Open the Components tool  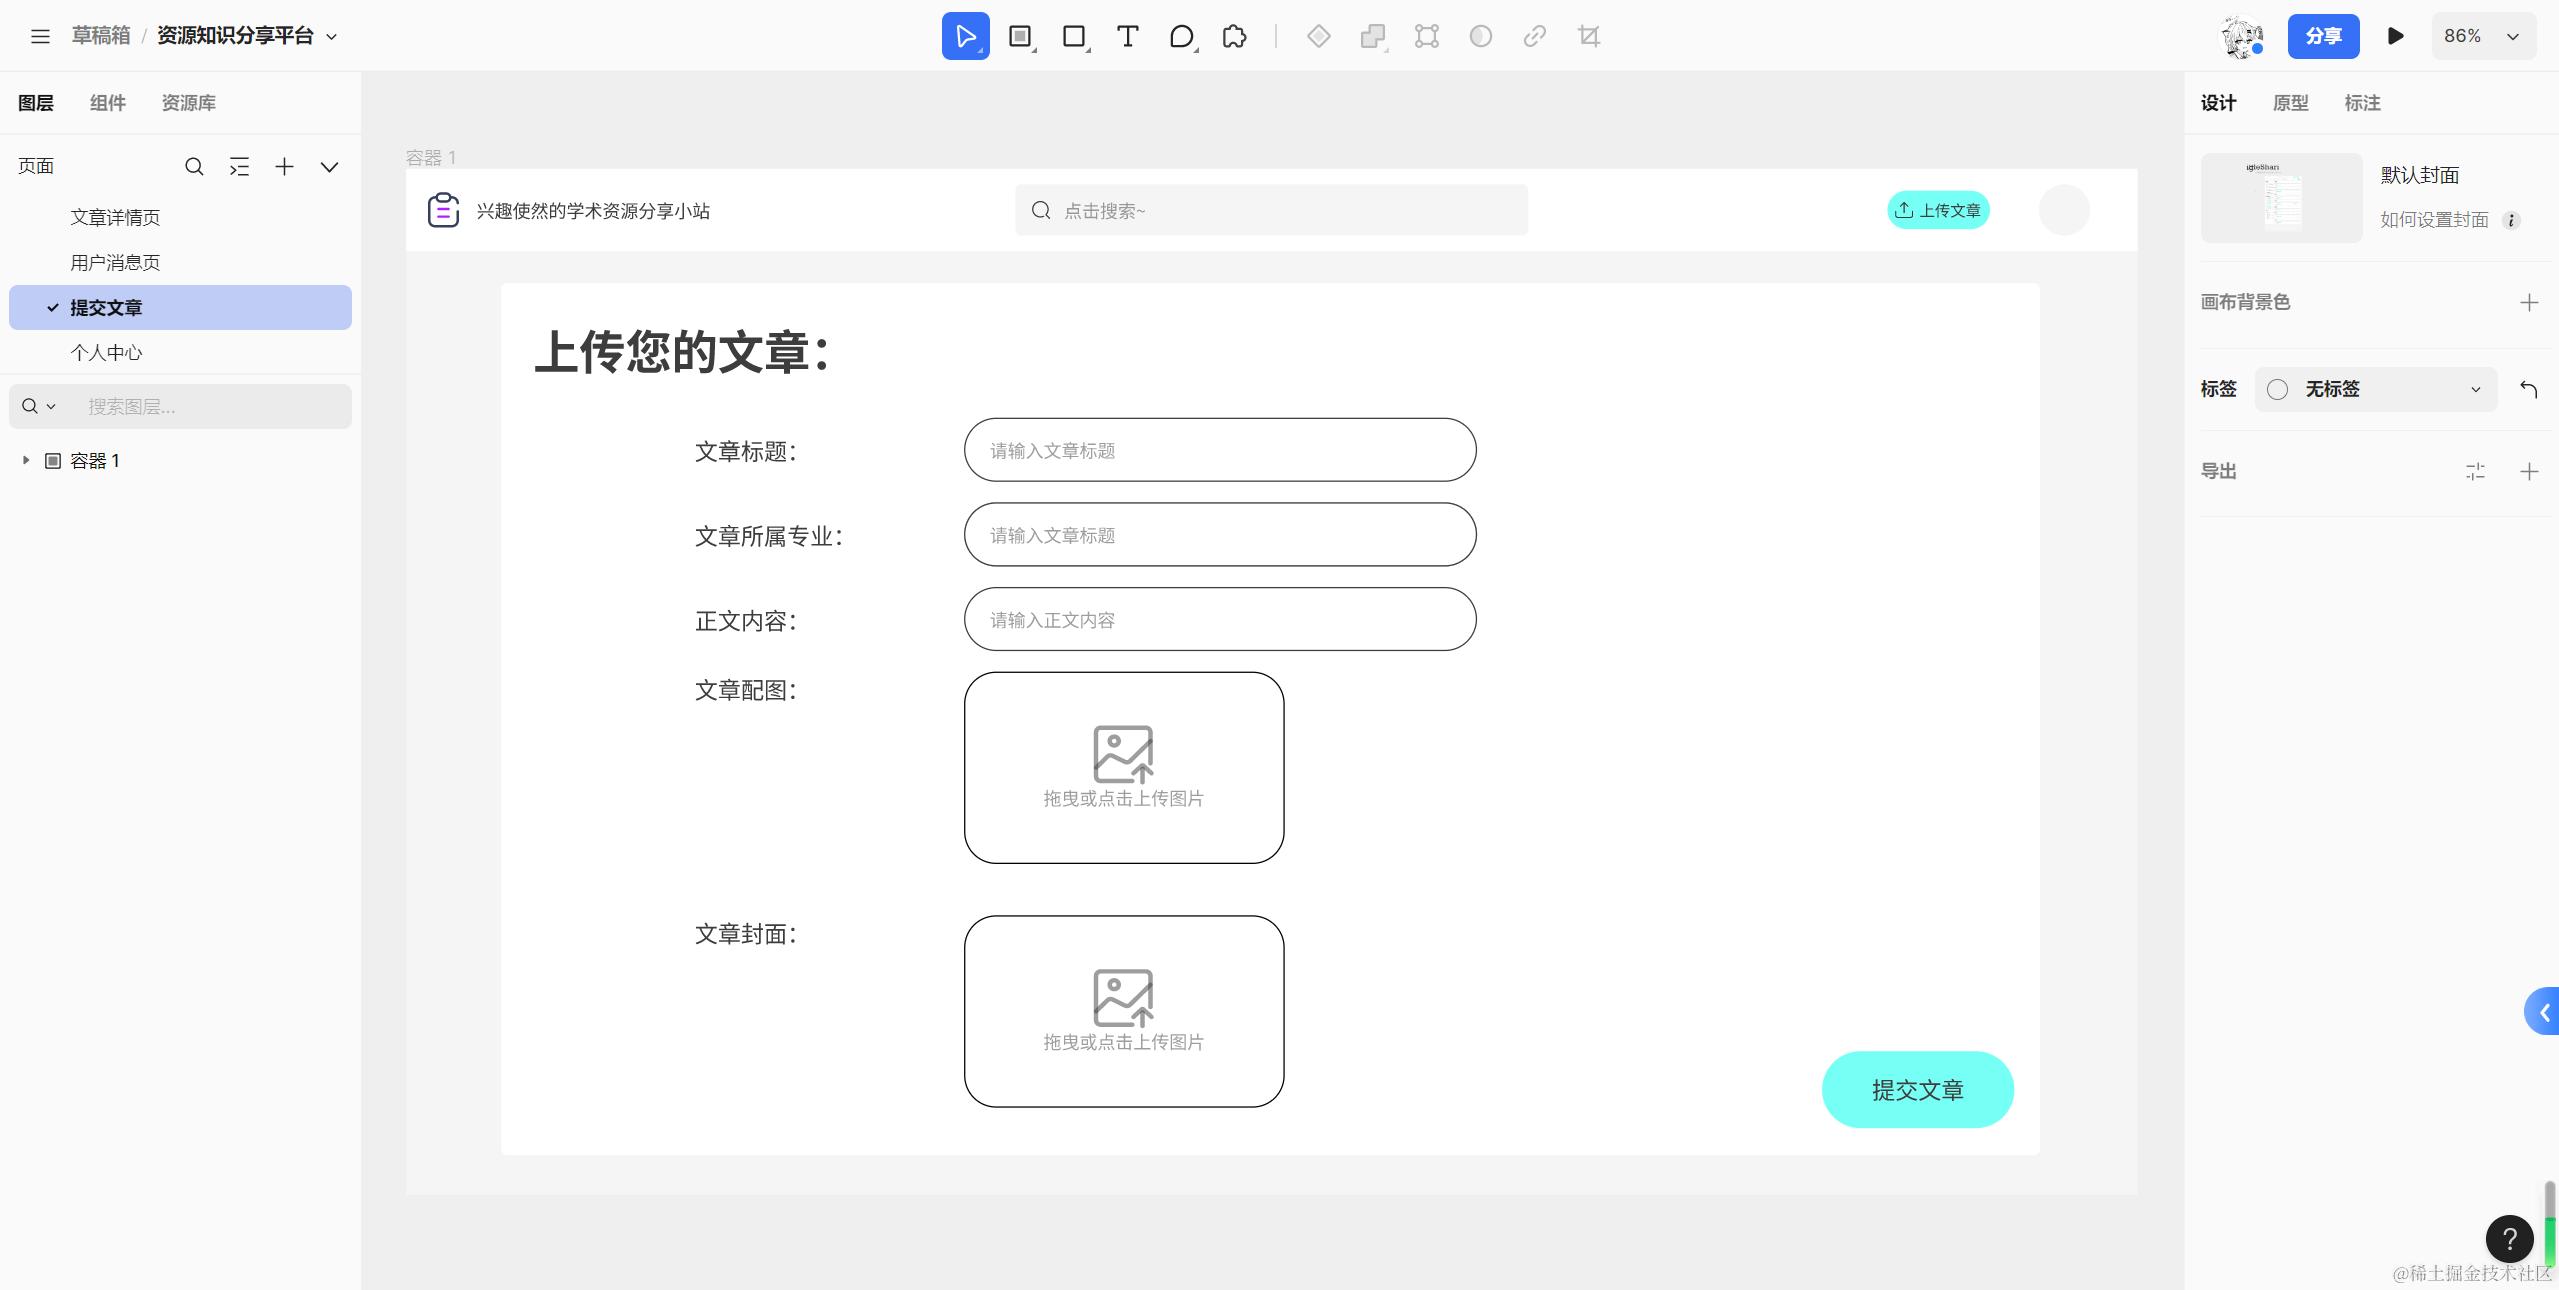(x=1234, y=36)
